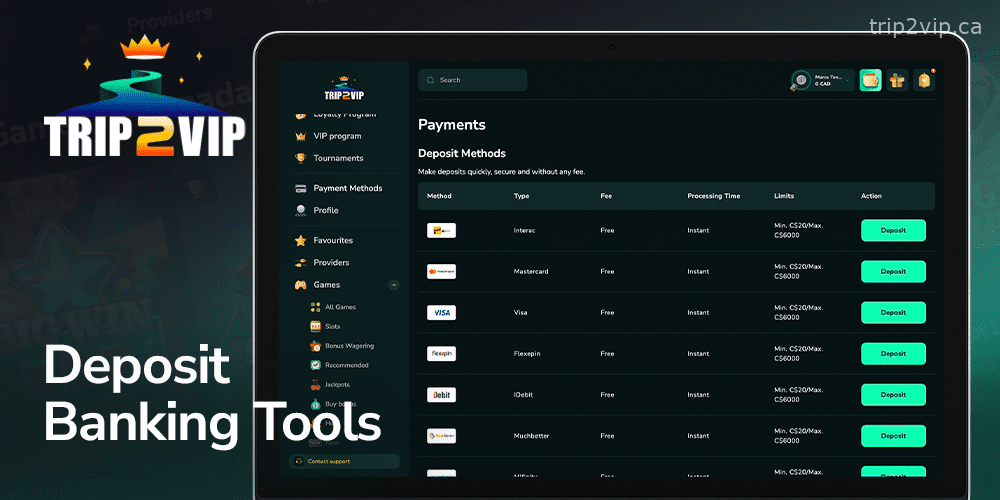Click the headset icon in Contact support

(x=299, y=461)
